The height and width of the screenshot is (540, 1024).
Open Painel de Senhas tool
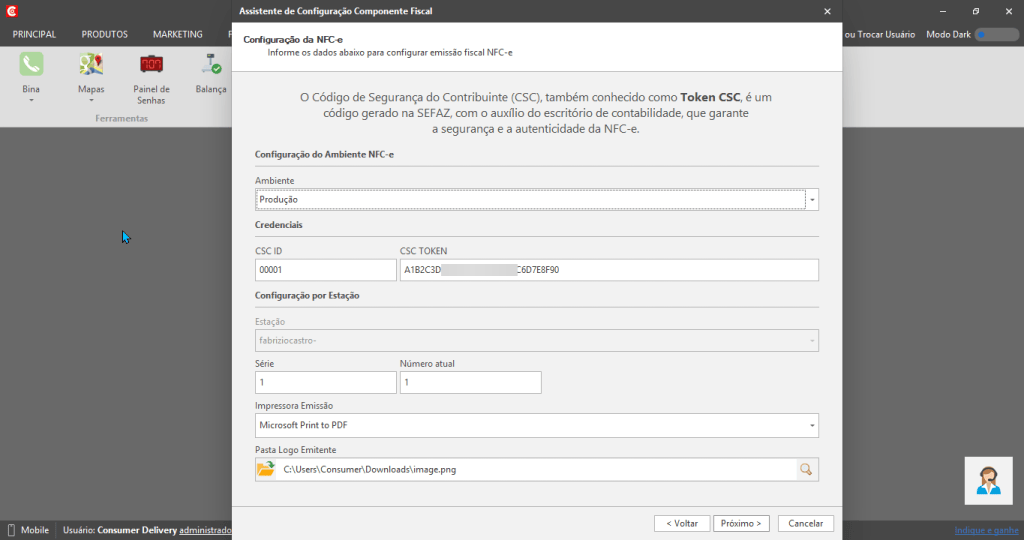152,64
